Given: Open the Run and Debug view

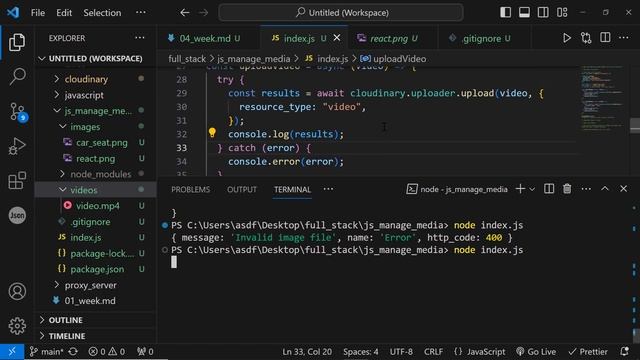Looking at the screenshot, I should tap(17, 146).
